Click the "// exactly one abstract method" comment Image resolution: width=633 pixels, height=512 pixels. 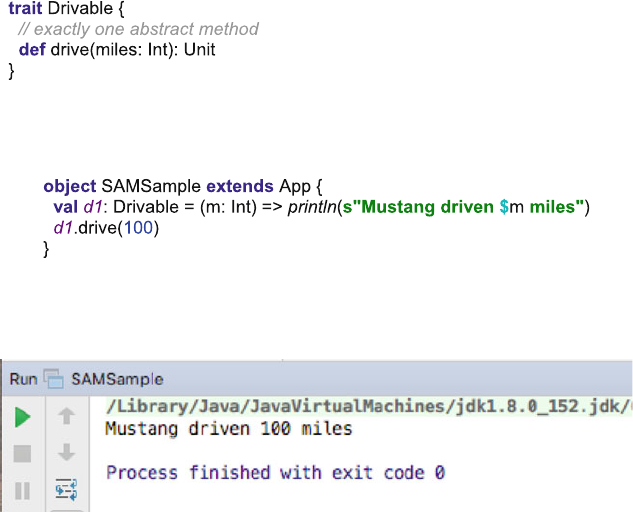[x=138, y=29]
